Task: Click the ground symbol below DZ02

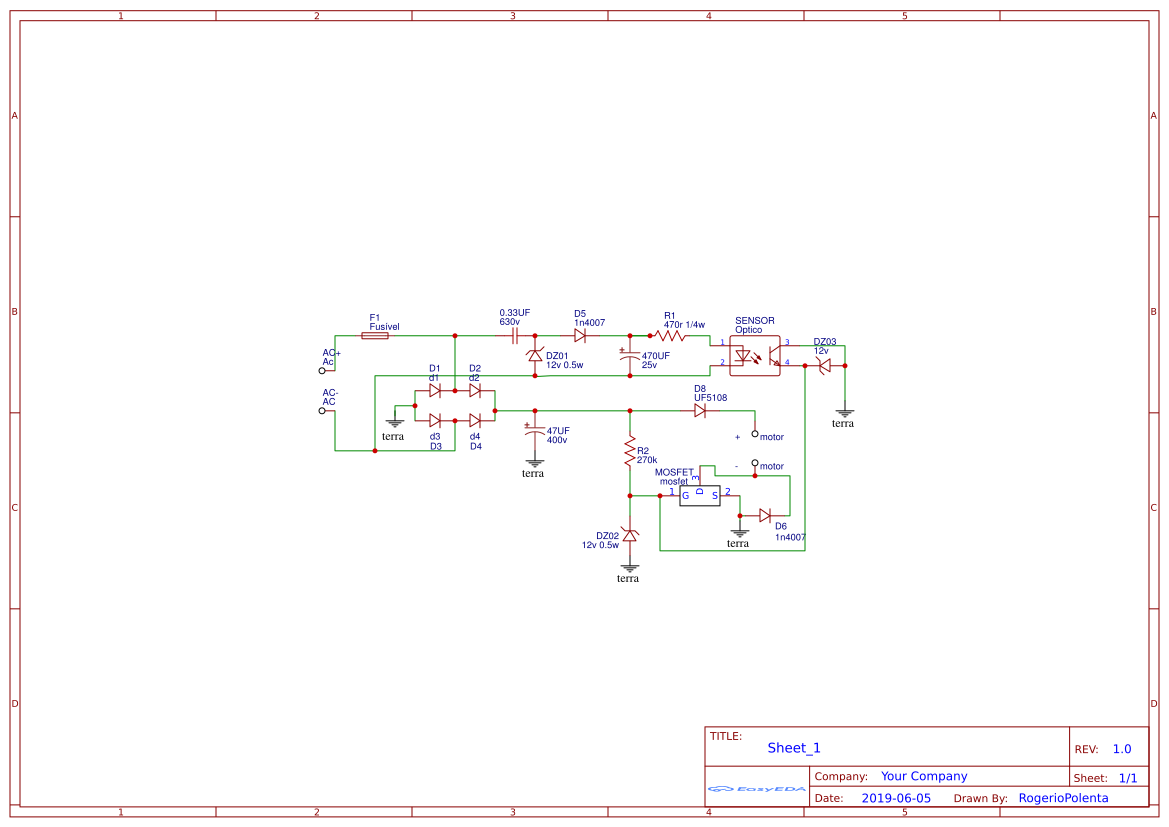Action: click(630, 568)
